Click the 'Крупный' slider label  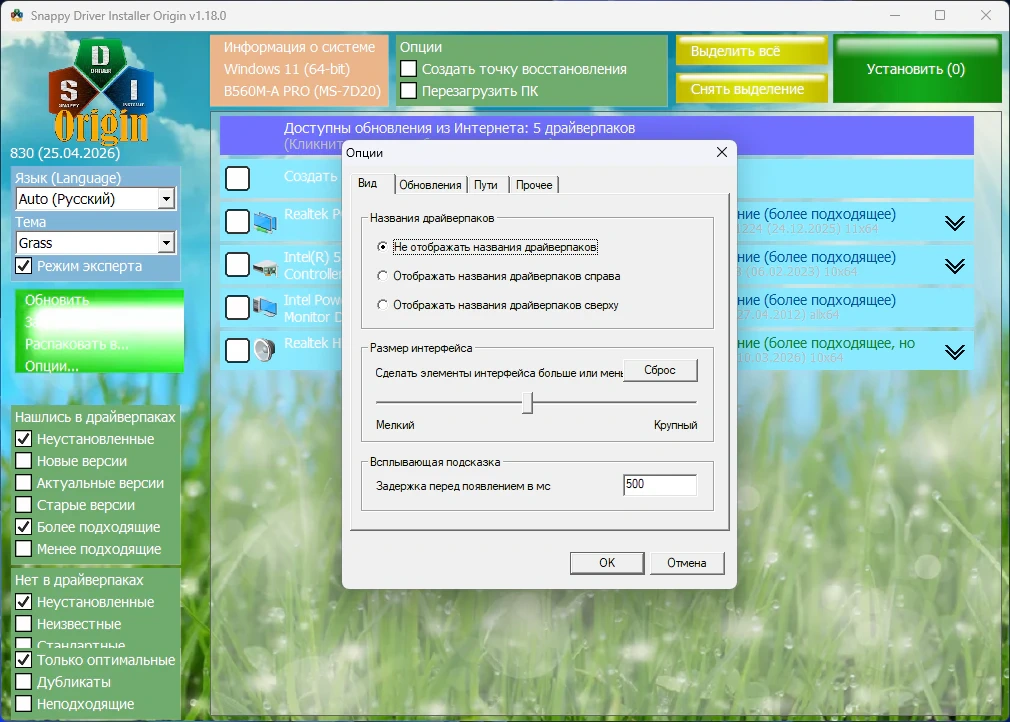click(x=675, y=425)
